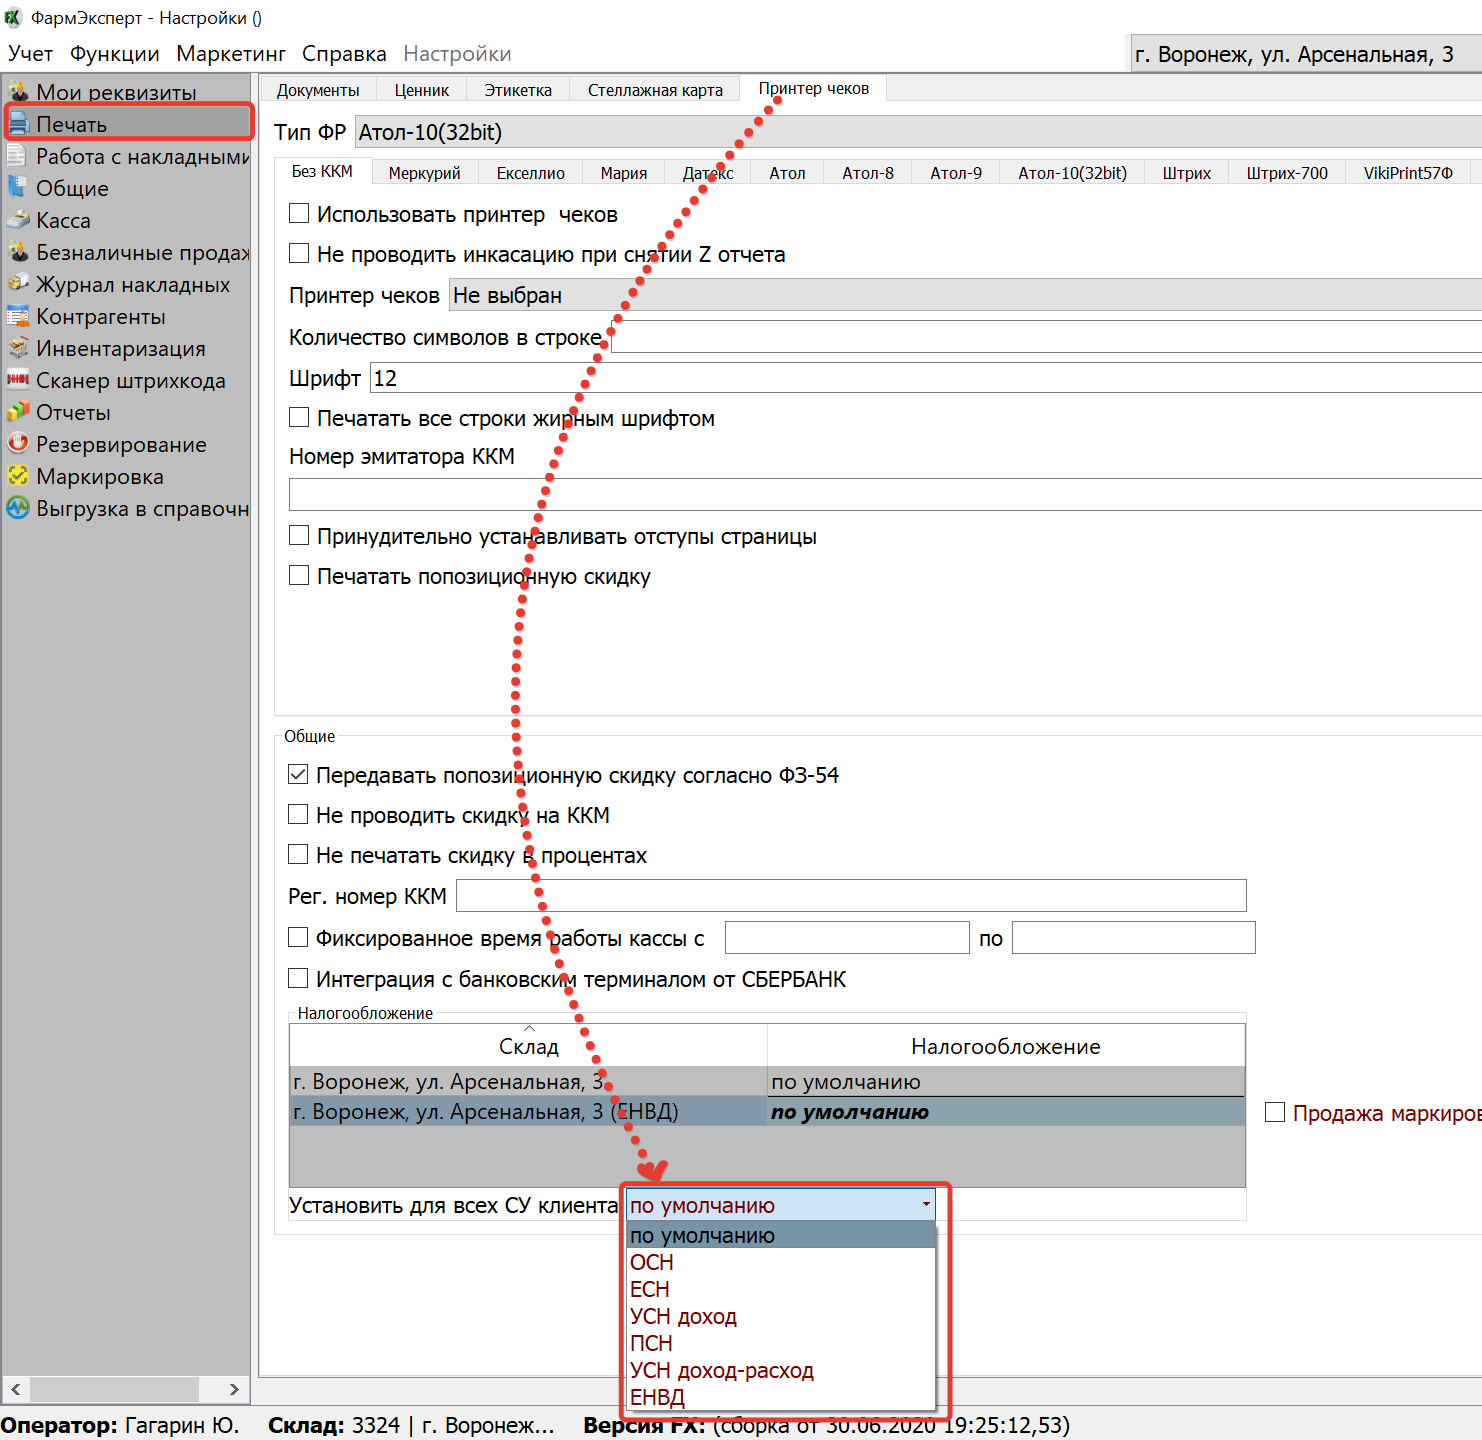Tick the Не проводить скидку на ККМ checkbox
1482x1440 pixels.
298,815
